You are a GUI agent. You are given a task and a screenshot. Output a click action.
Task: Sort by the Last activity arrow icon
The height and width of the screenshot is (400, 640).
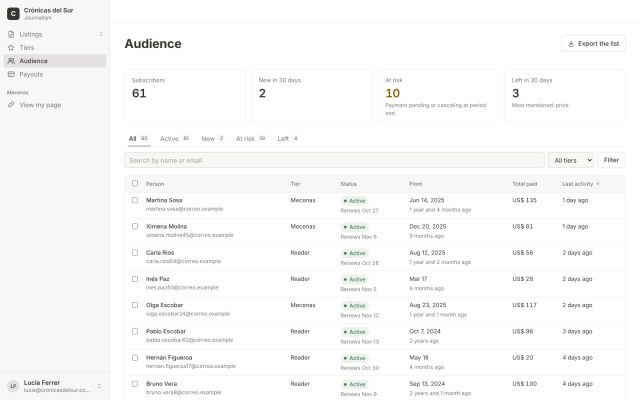pyautogui.click(x=598, y=184)
